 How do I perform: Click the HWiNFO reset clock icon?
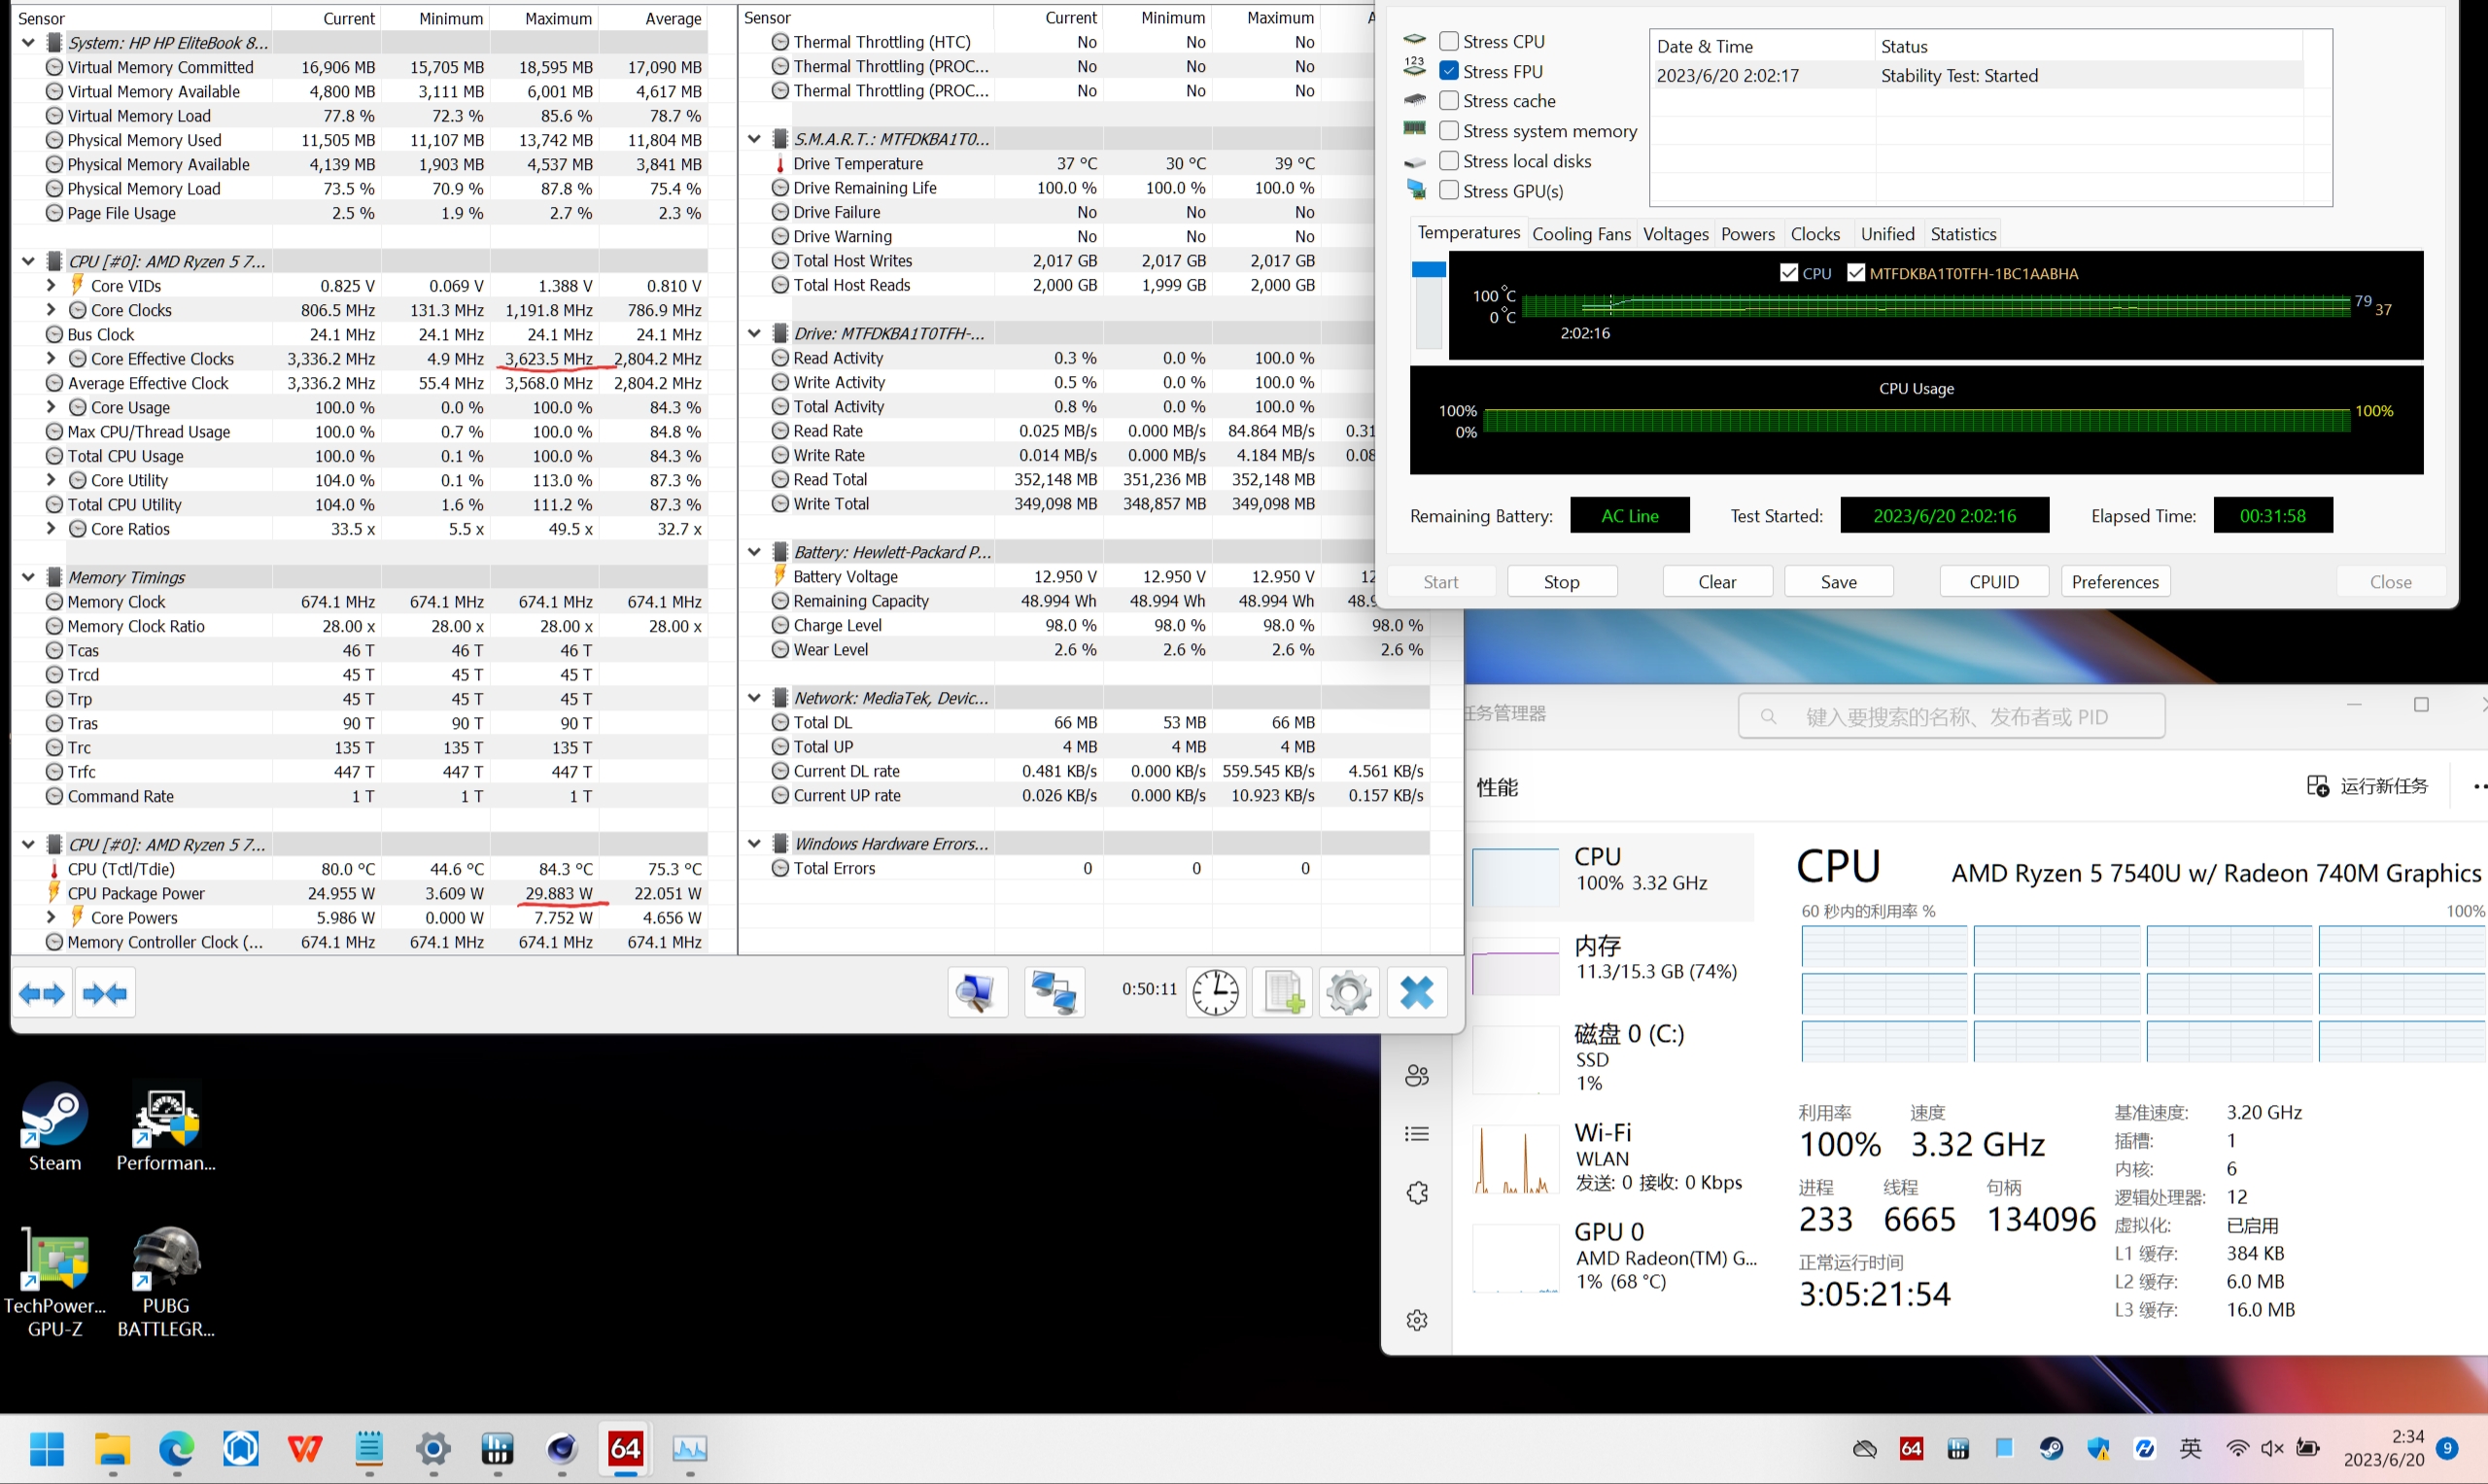point(1215,992)
